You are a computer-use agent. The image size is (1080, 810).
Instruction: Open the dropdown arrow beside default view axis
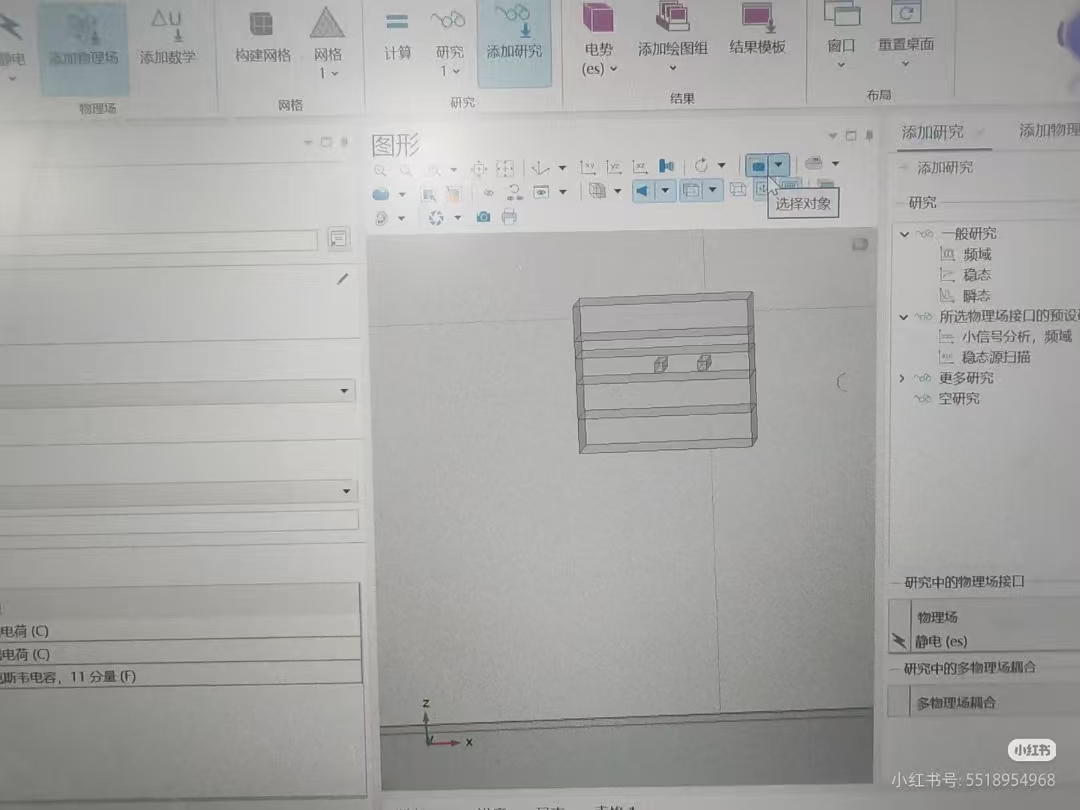pos(562,167)
